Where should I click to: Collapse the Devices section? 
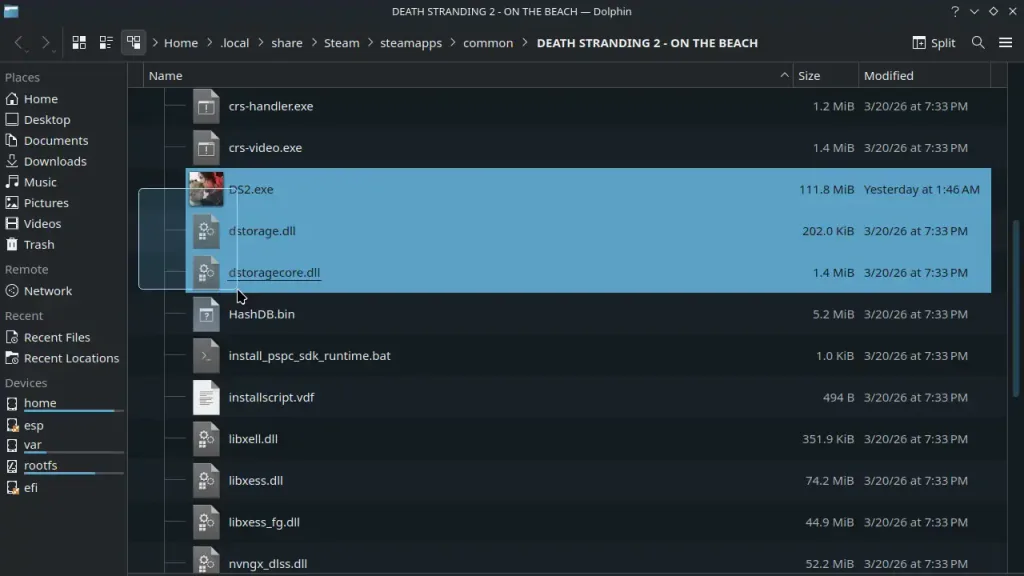[25, 382]
